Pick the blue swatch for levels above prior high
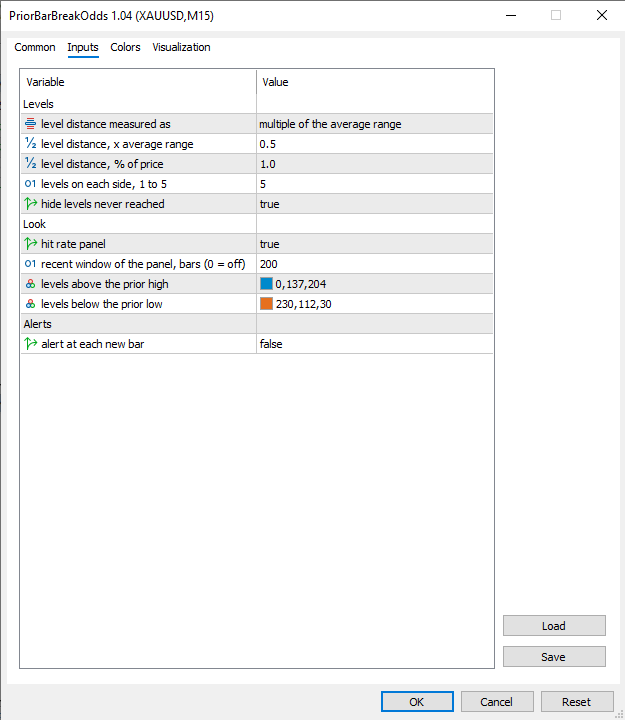Screen dimensions: 625x720 tap(266, 284)
